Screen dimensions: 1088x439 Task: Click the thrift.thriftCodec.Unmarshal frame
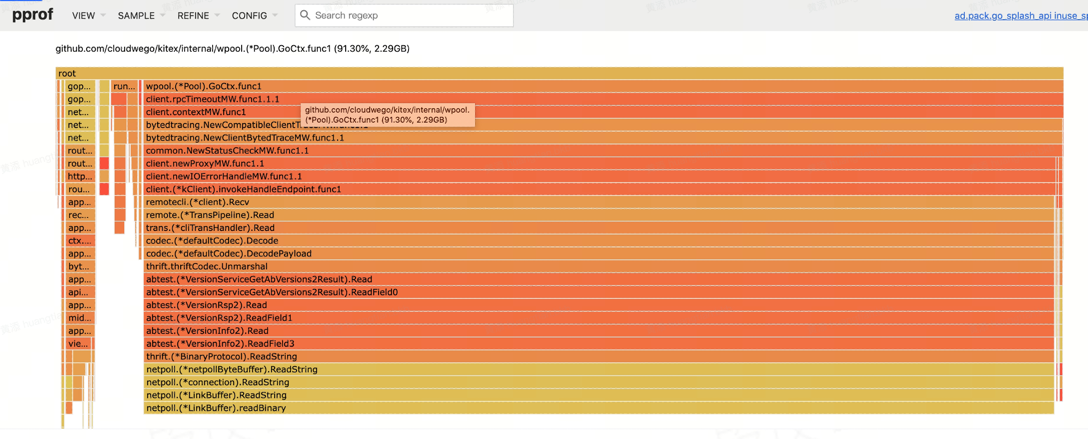pyautogui.click(x=600, y=267)
